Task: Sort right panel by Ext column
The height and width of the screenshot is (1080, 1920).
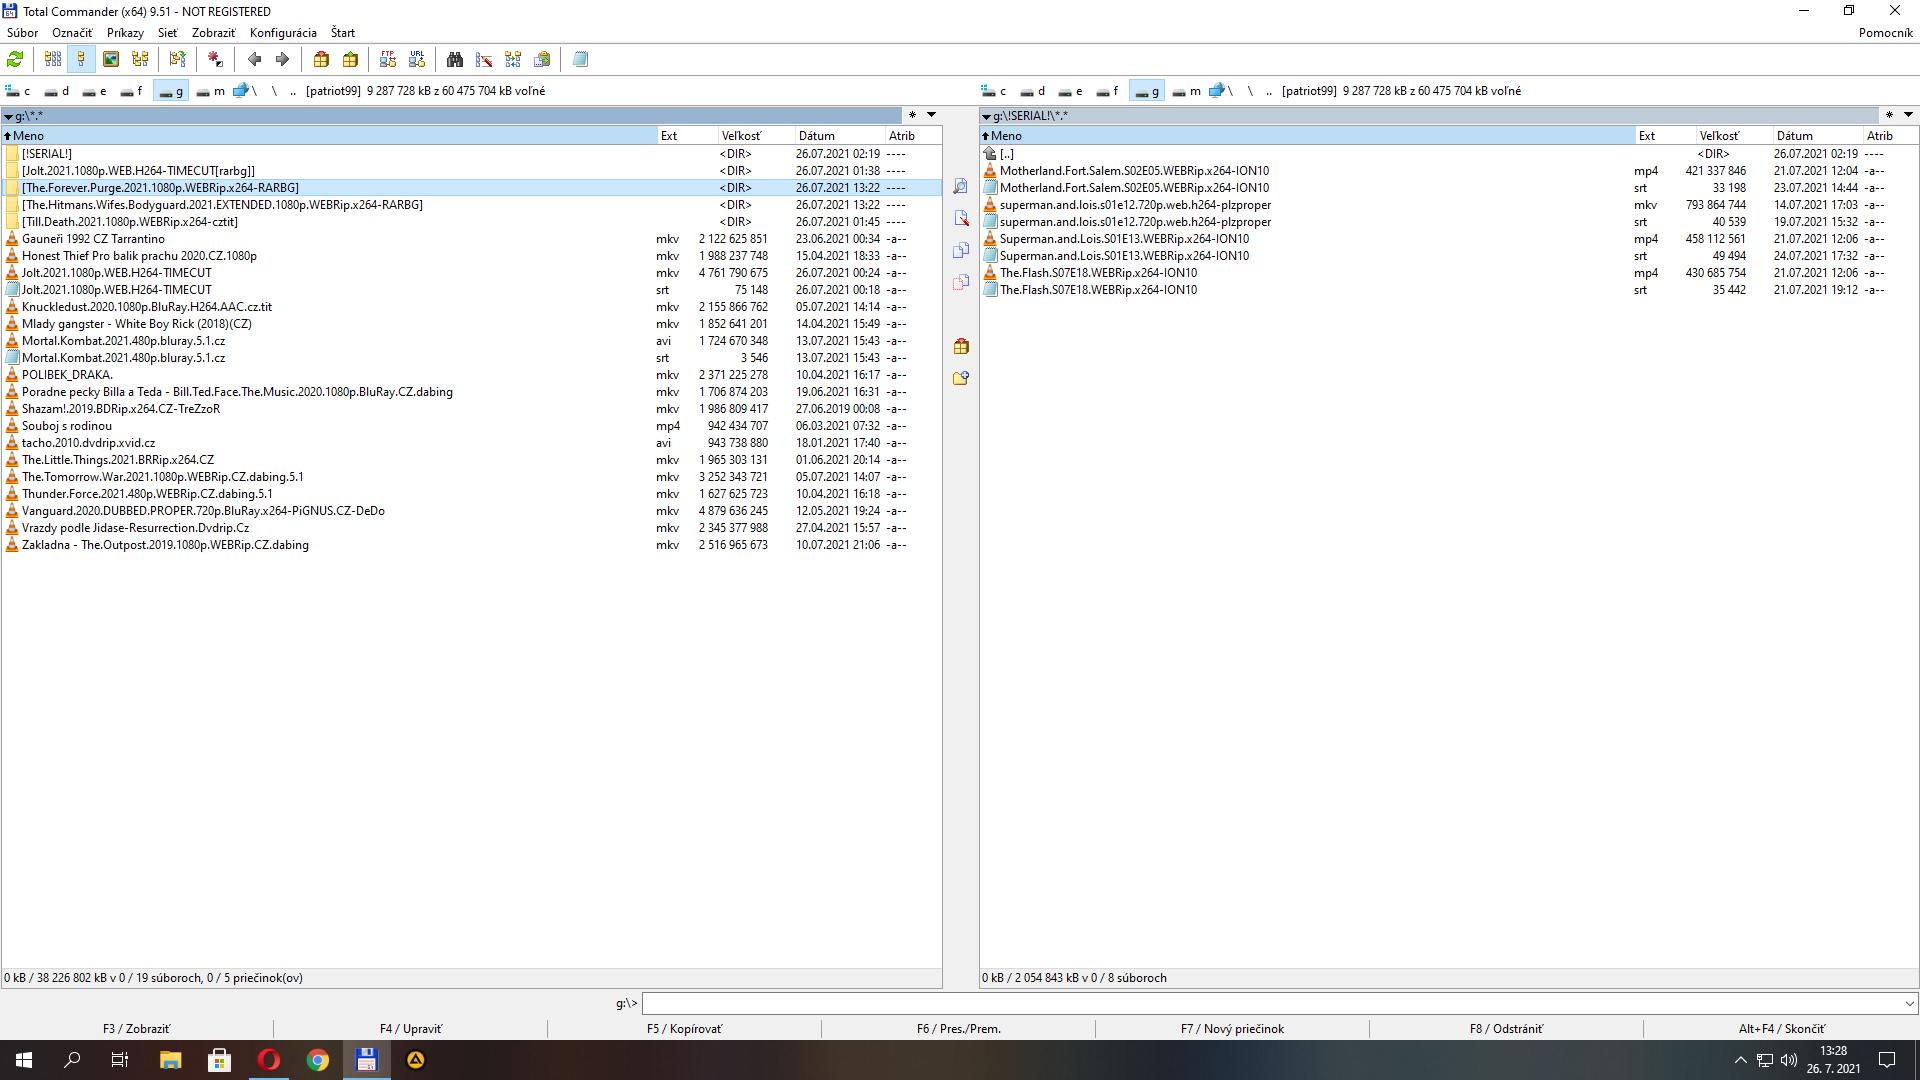Action: 1665,136
